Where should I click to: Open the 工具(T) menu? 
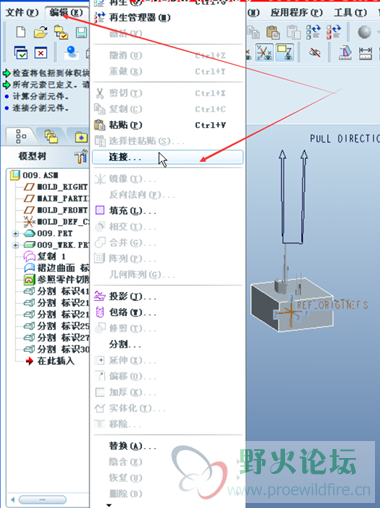tap(350, 13)
